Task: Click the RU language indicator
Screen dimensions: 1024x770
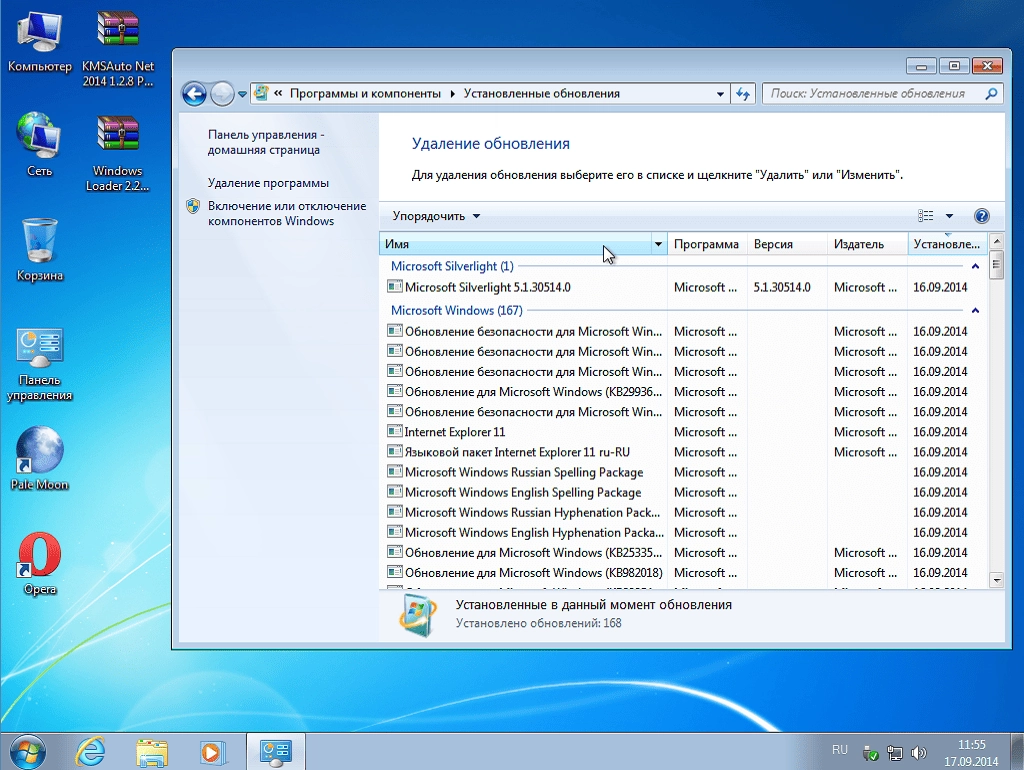Action: point(839,750)
